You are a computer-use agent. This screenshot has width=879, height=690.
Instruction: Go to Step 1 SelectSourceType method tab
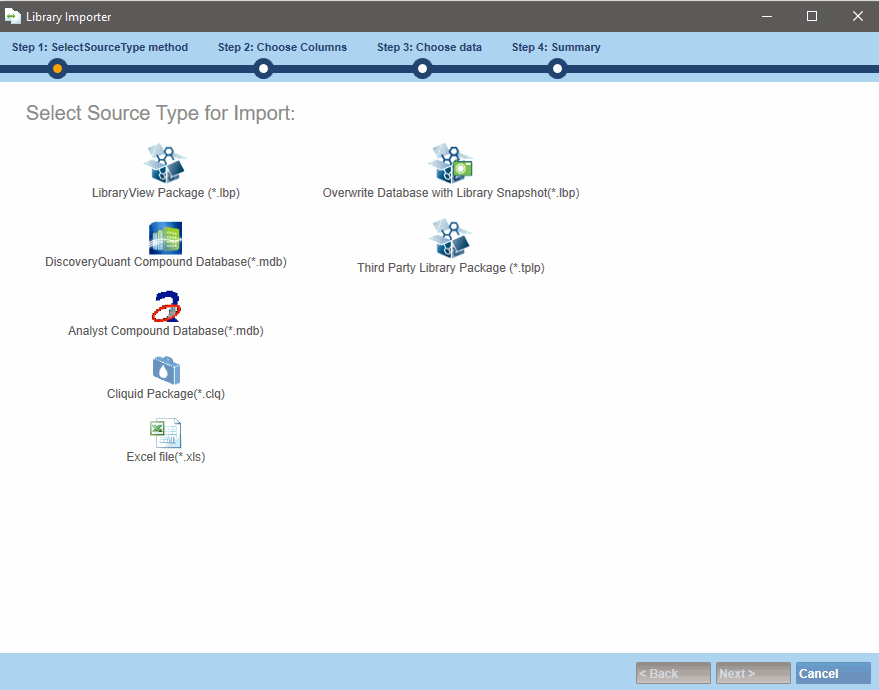pyautogui.click(x=100, y=47)
